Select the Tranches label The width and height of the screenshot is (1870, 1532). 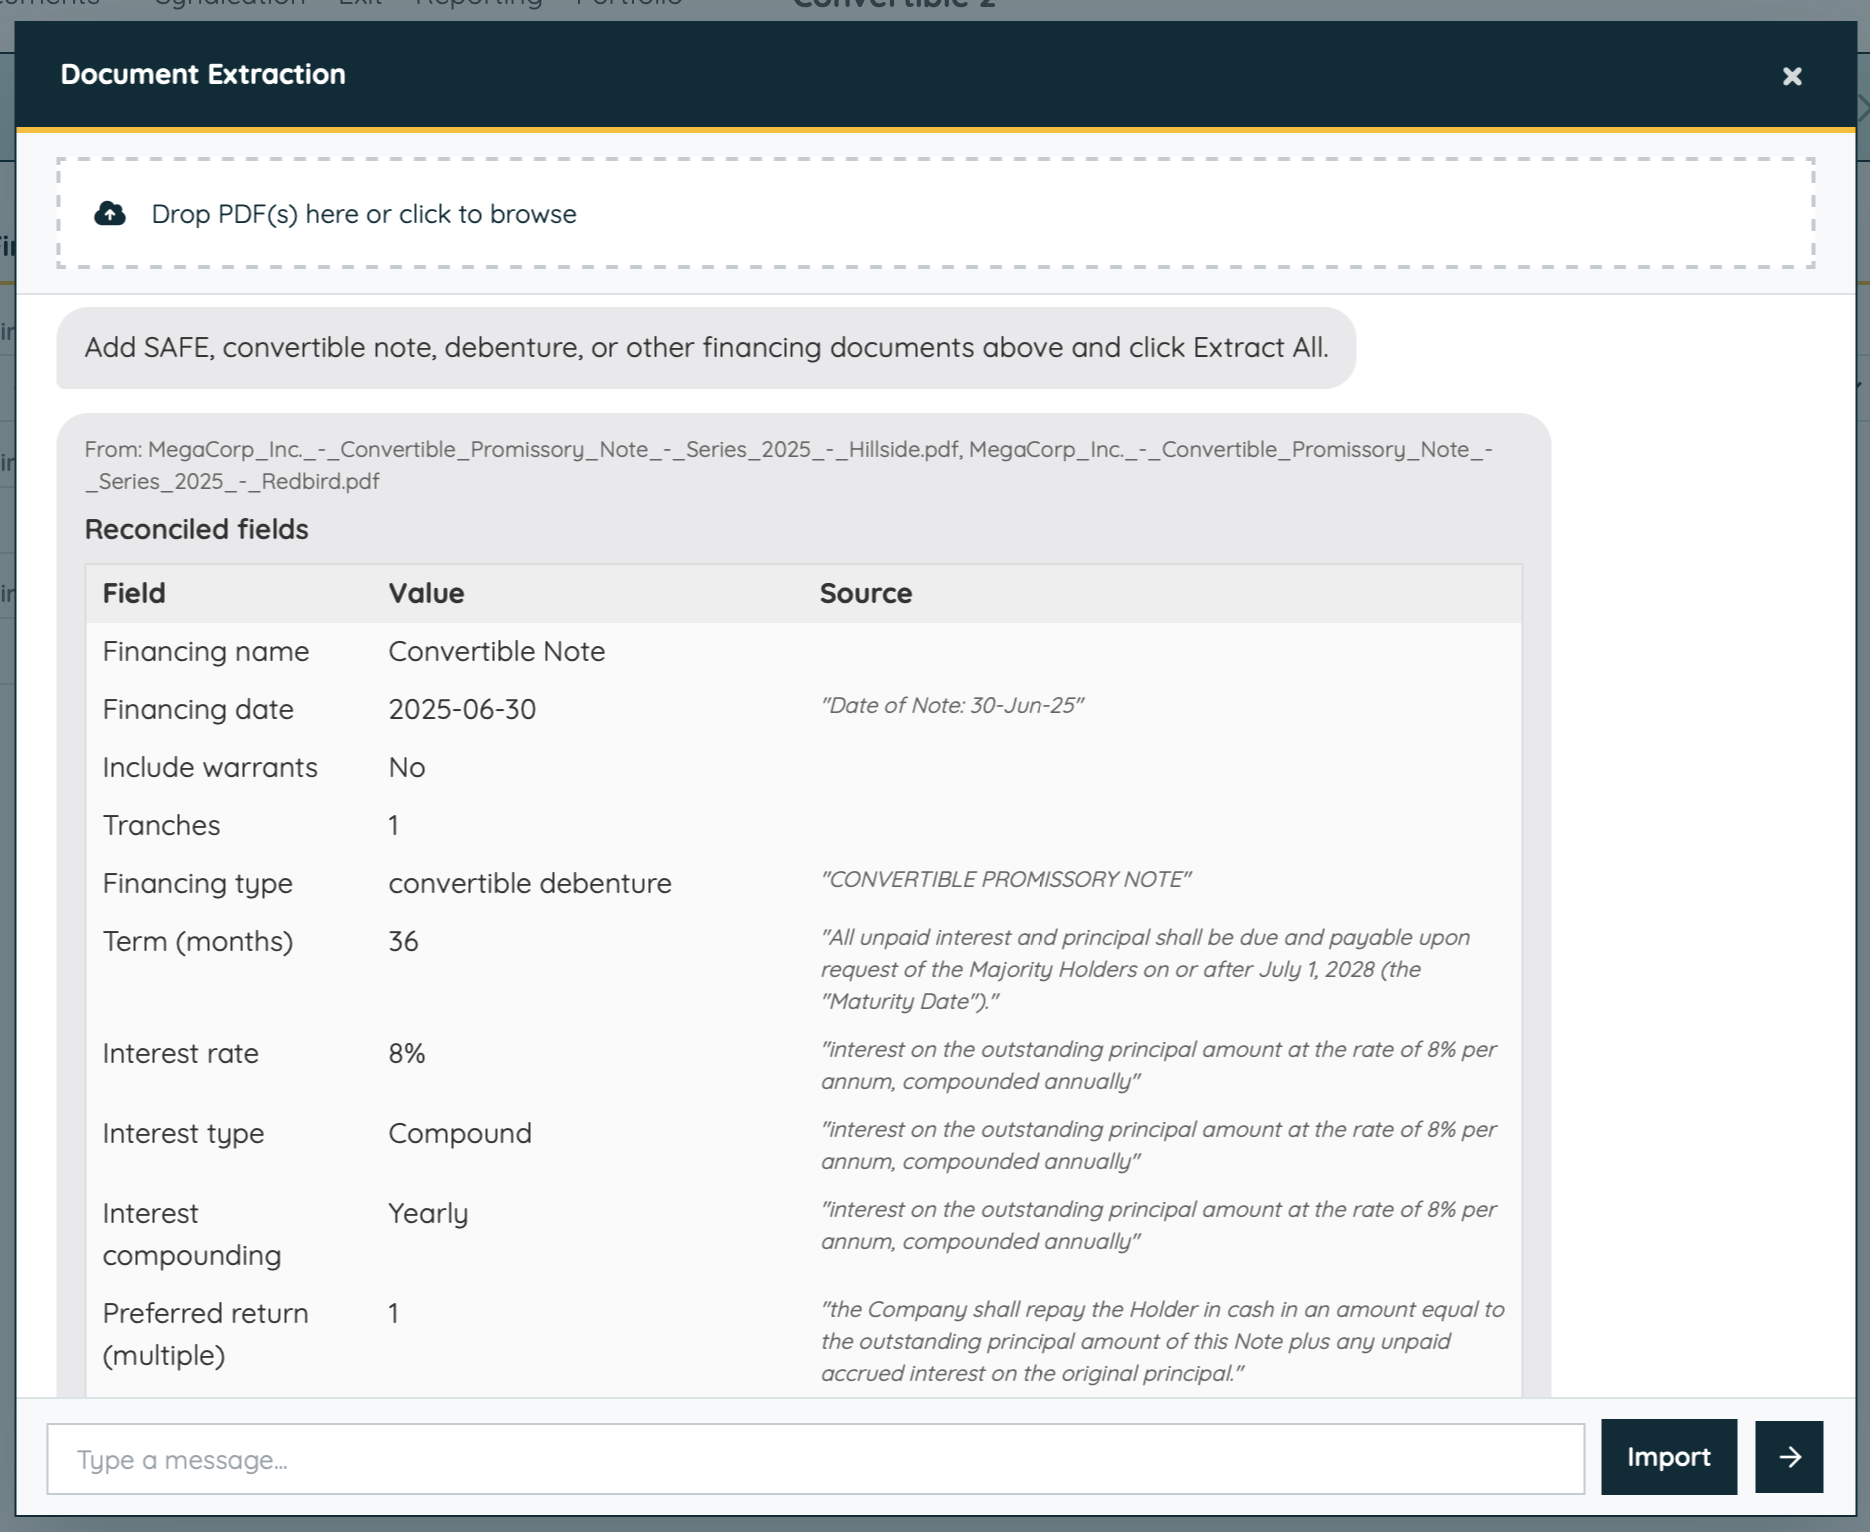tap(161, 825)
